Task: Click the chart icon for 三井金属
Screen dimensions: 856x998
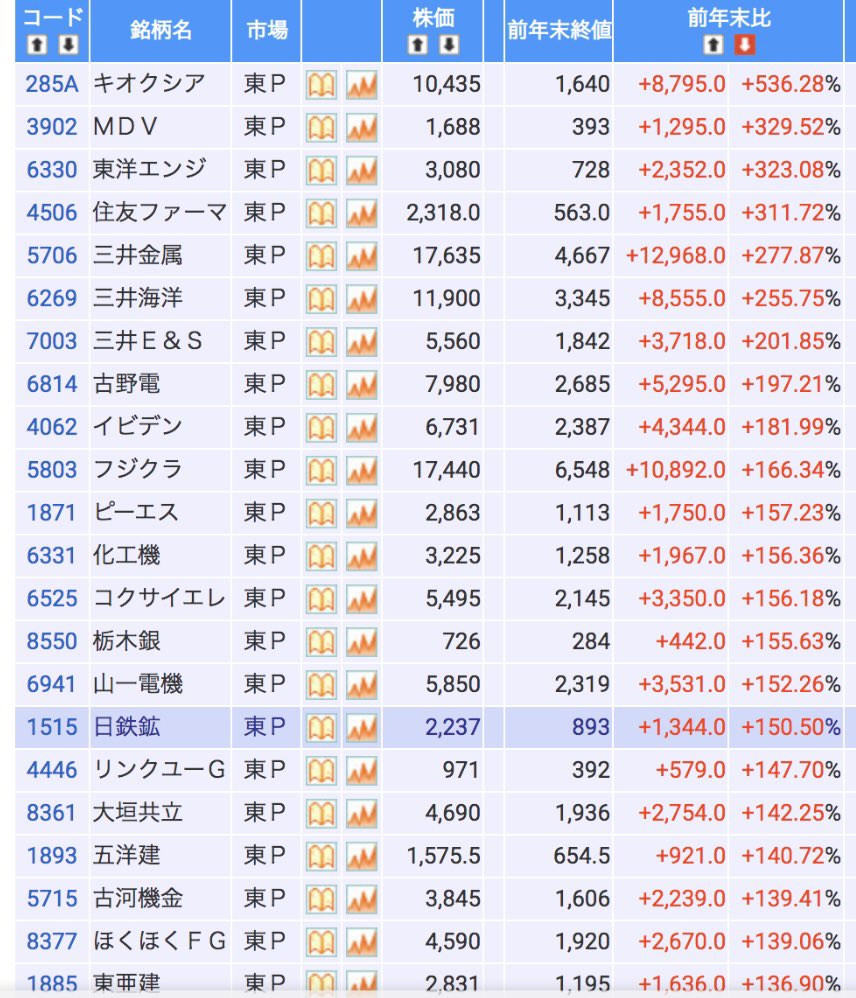Action: tap(361, 256)
